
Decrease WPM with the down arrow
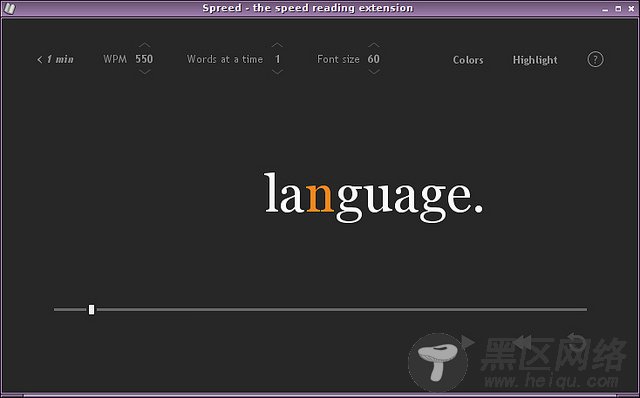pos(144,72)
